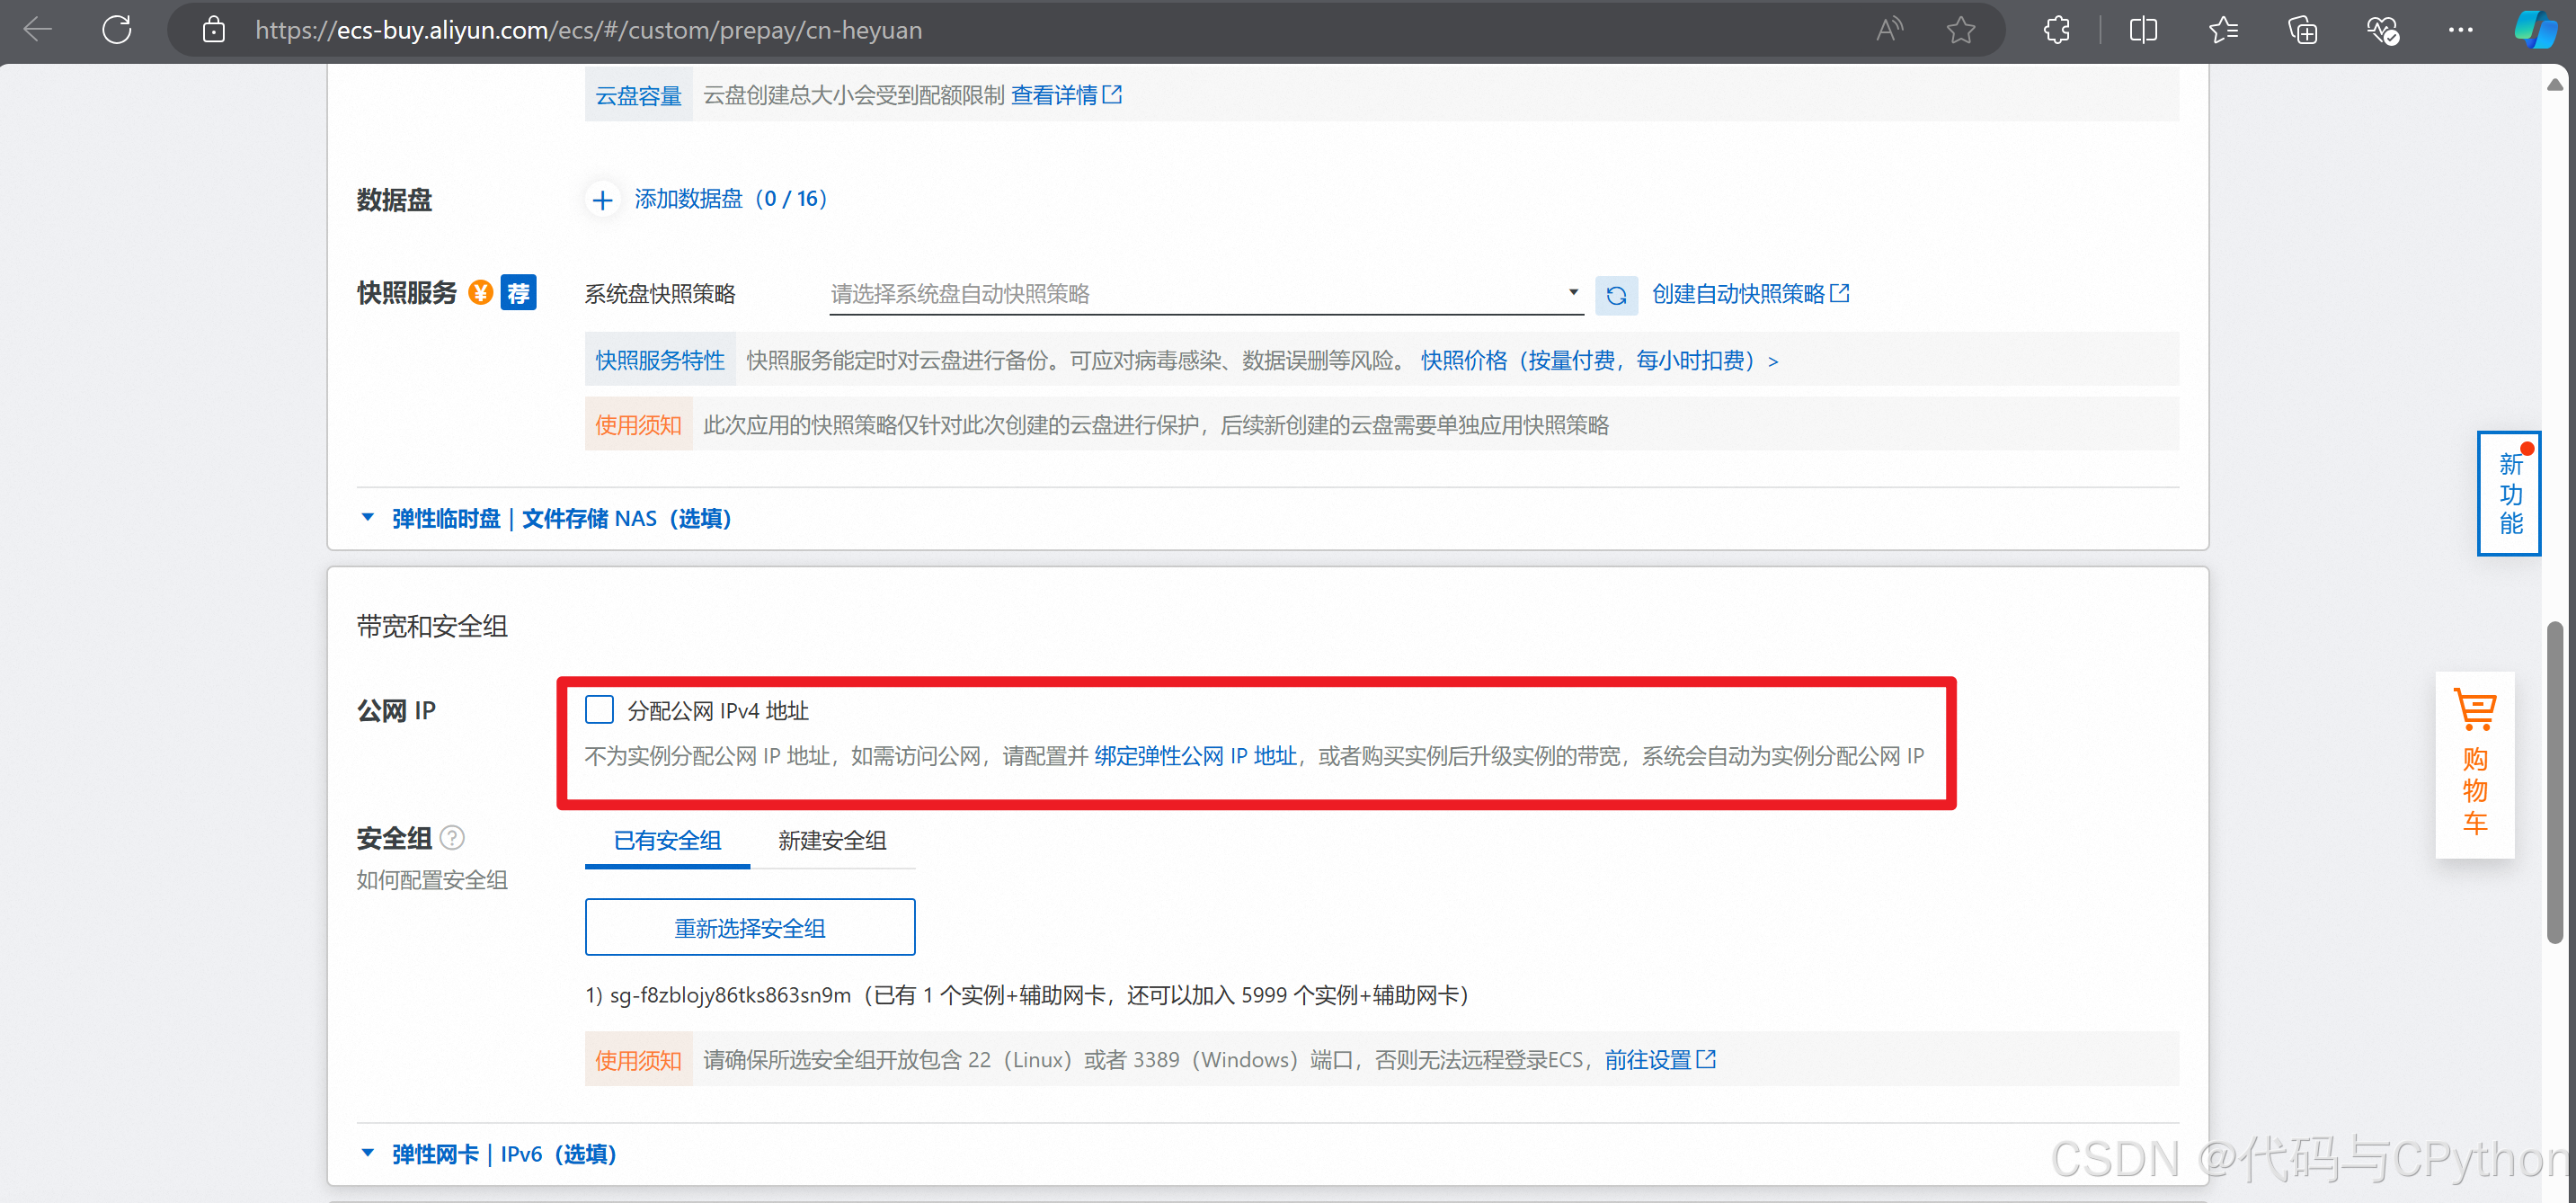The height and width of the screenshot is (1203, 2576).
Task: Open shopping cart 购物车 panel
Action: [x=2475, y=764]
